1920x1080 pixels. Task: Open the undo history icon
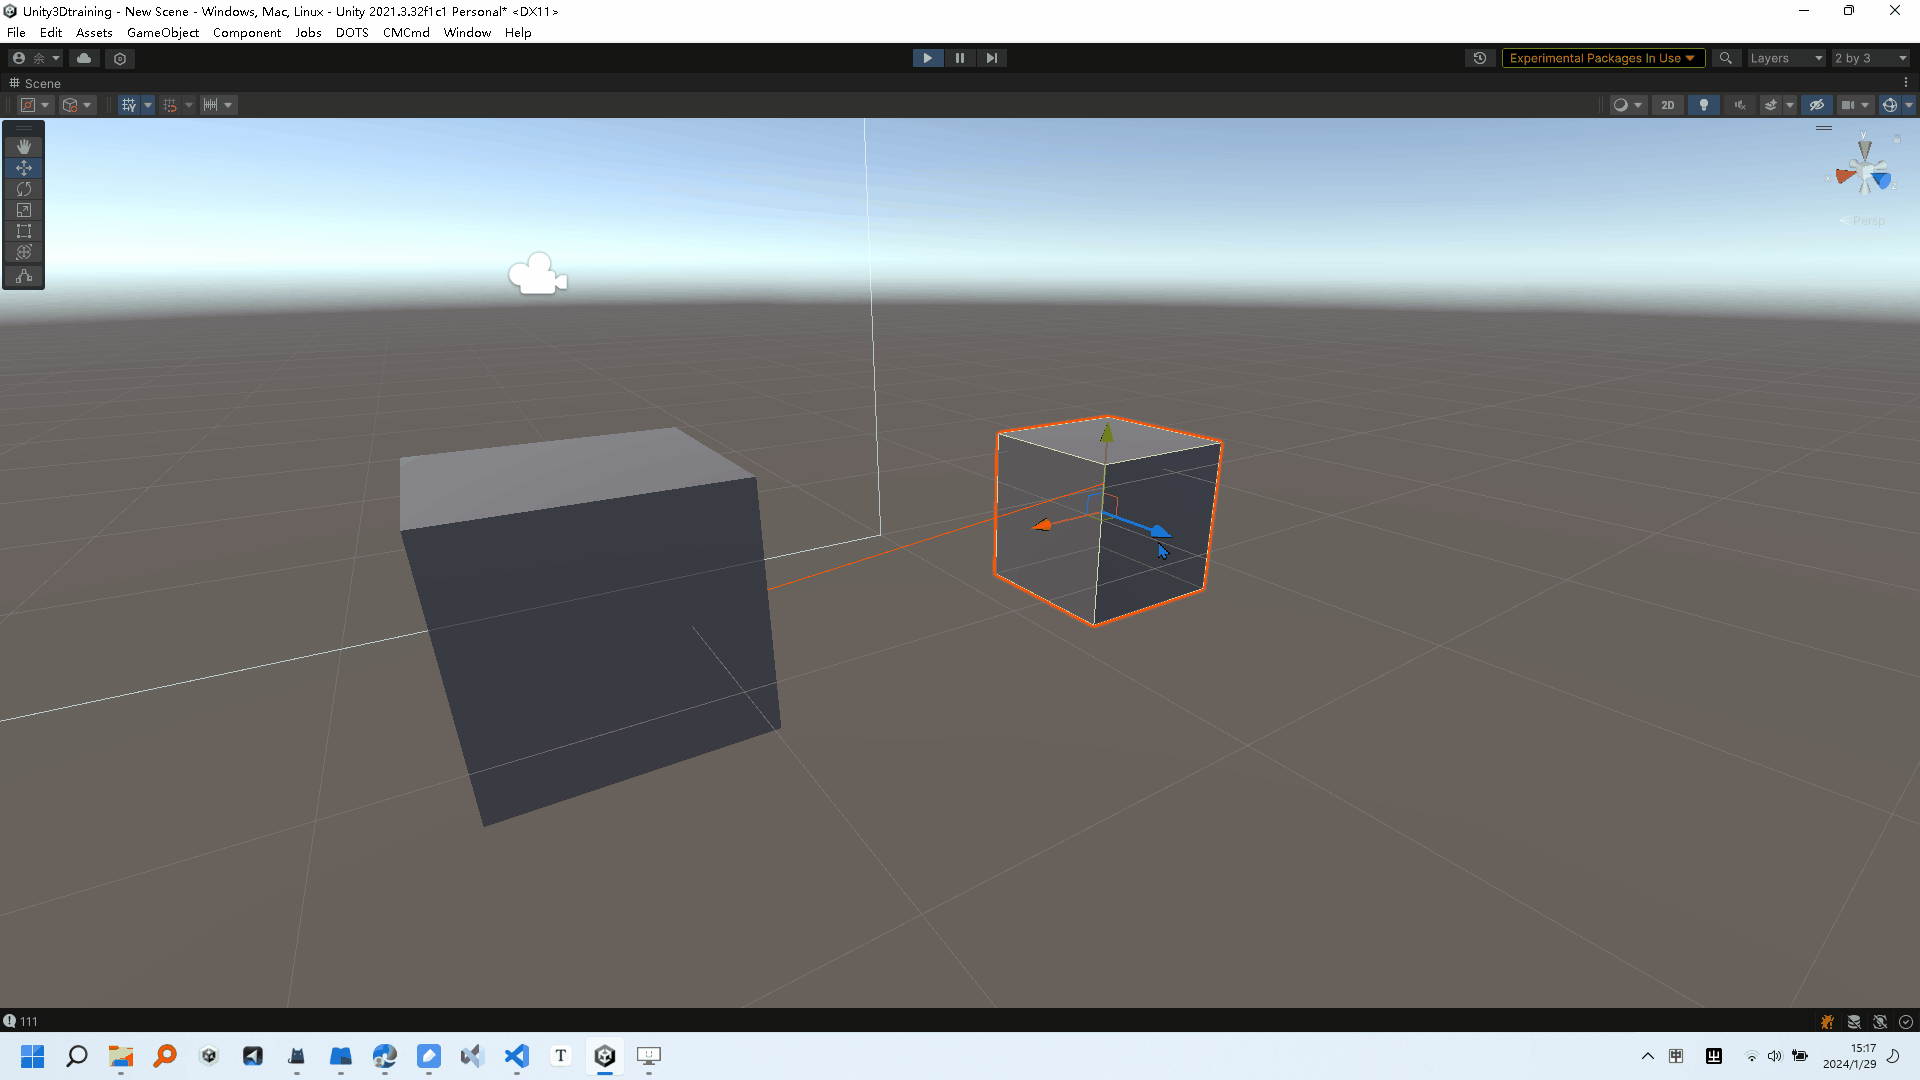pos(1480,58)
